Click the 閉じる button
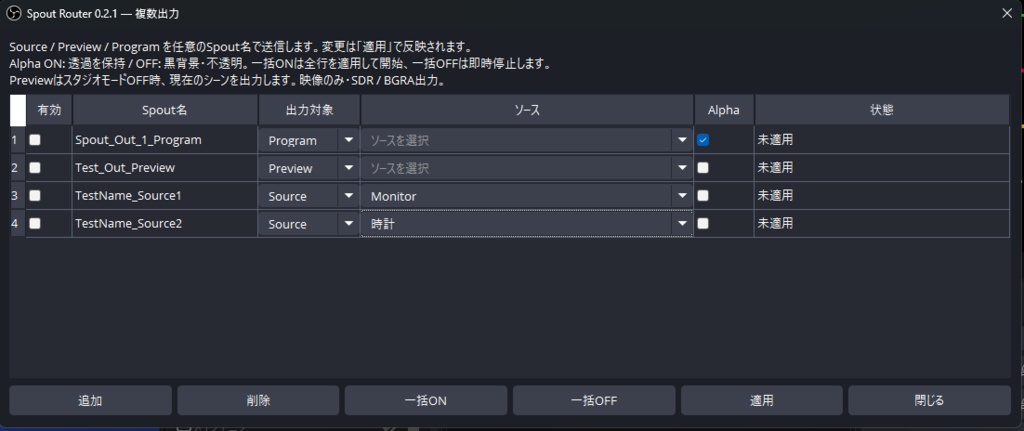The width and height of the screenshot is (1024, 431). pyautogui.click(x=929, y=400)
